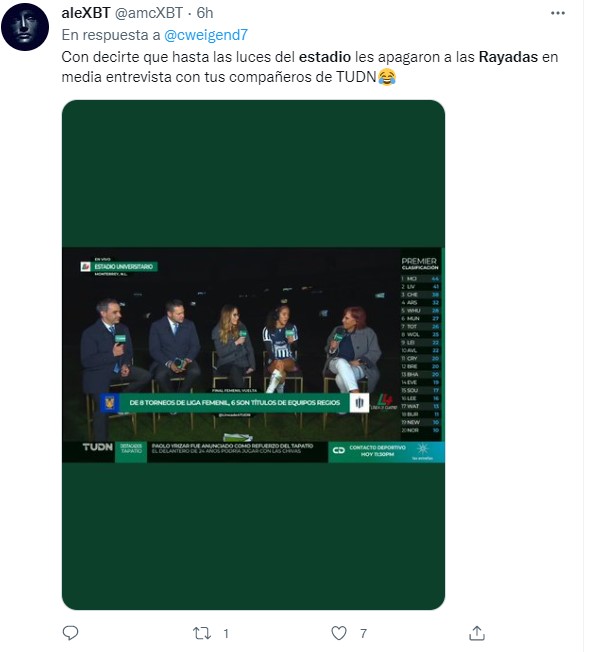View likes by clicking the count 7
This screenshot has width=614, height=652.
pyautogui.click(x=363, y=634)
